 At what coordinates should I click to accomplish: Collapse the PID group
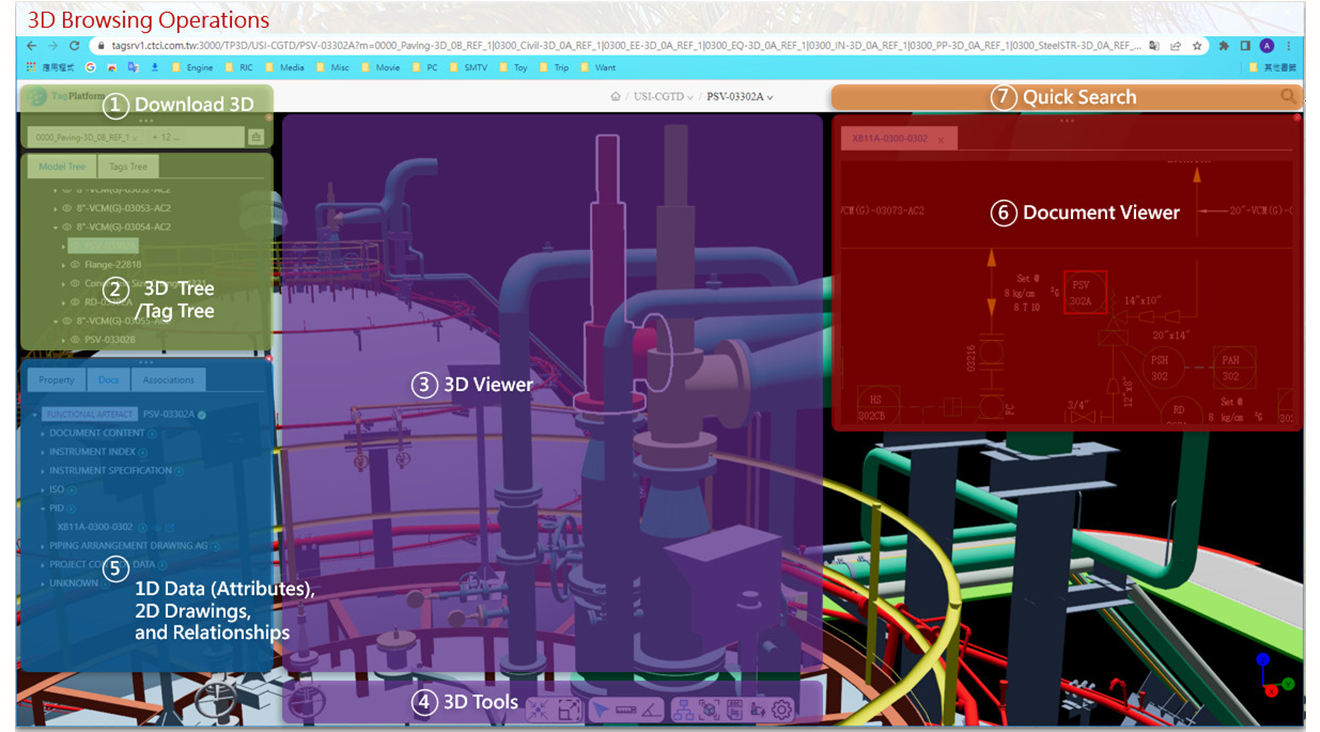(x=43, y=509)
